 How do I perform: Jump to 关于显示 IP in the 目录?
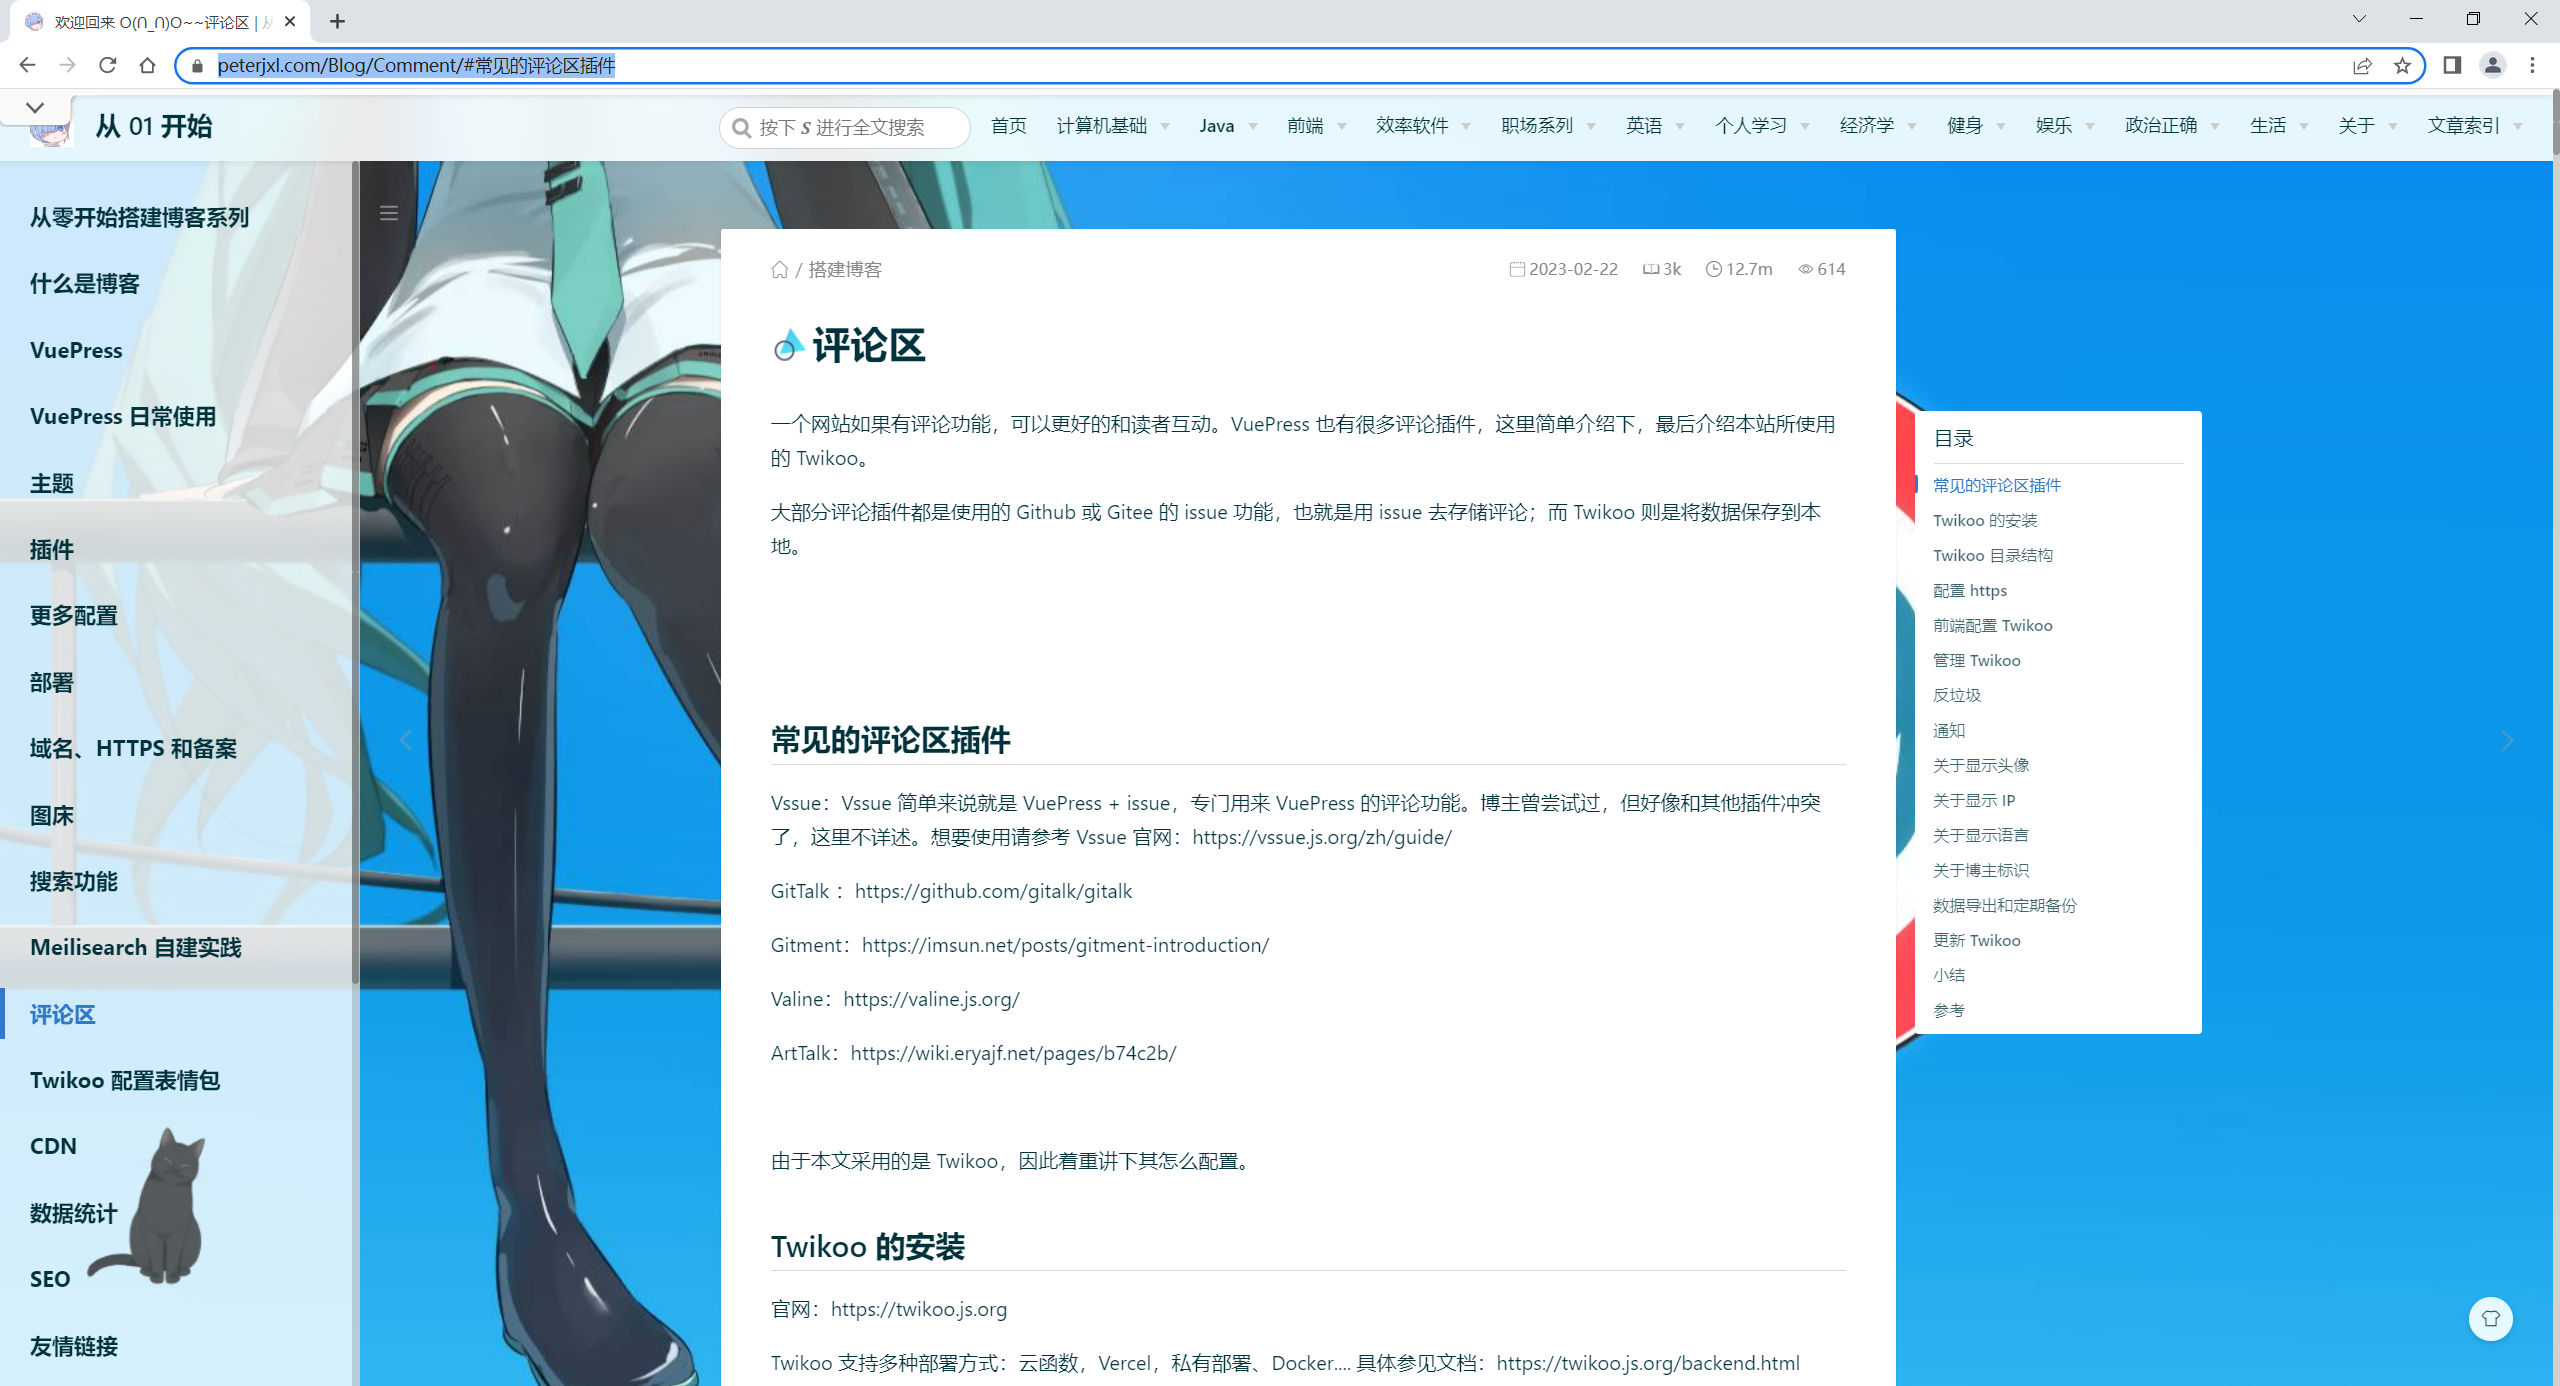(x=1974, y=801)
